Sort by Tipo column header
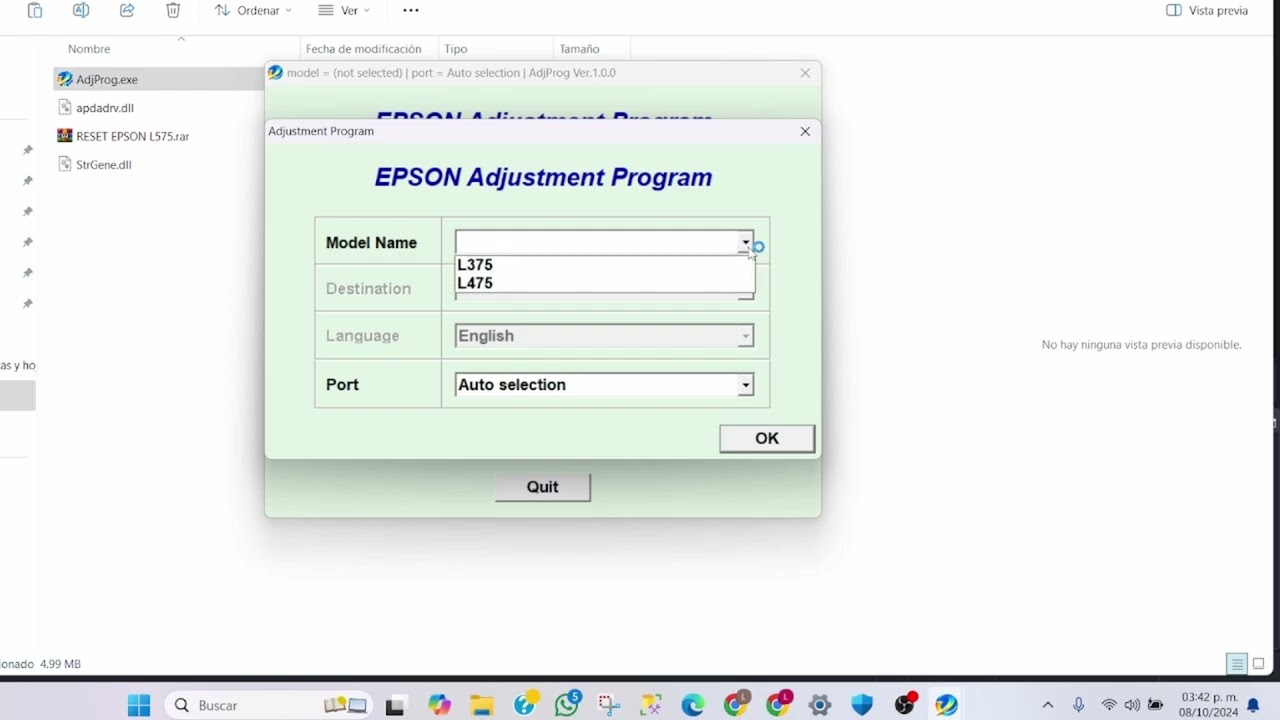Viewport: 1280px width, 720px height. (456, 49)
